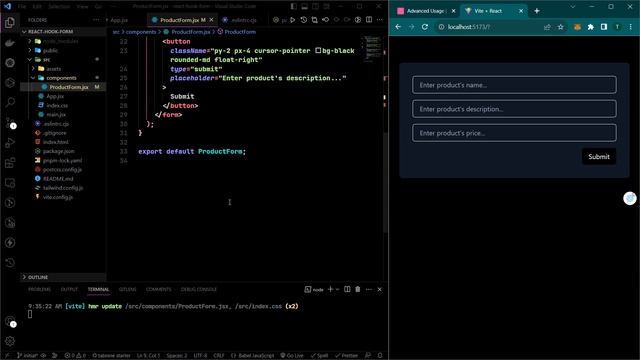Close the terminal panel
The width and height of the screenshot is (640, 360).
coord(380,289)
